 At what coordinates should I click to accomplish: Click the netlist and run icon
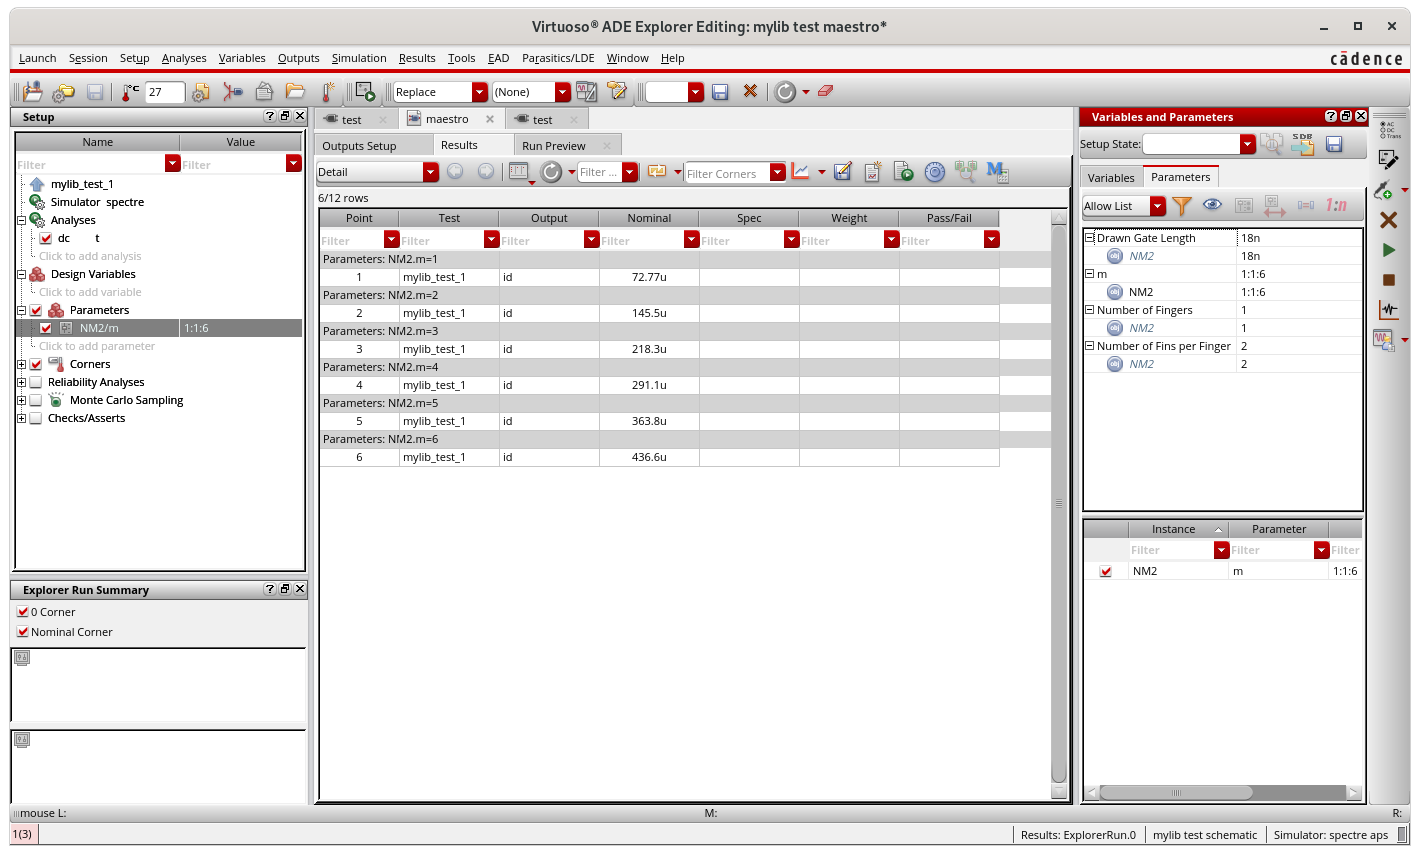[365, 92]
